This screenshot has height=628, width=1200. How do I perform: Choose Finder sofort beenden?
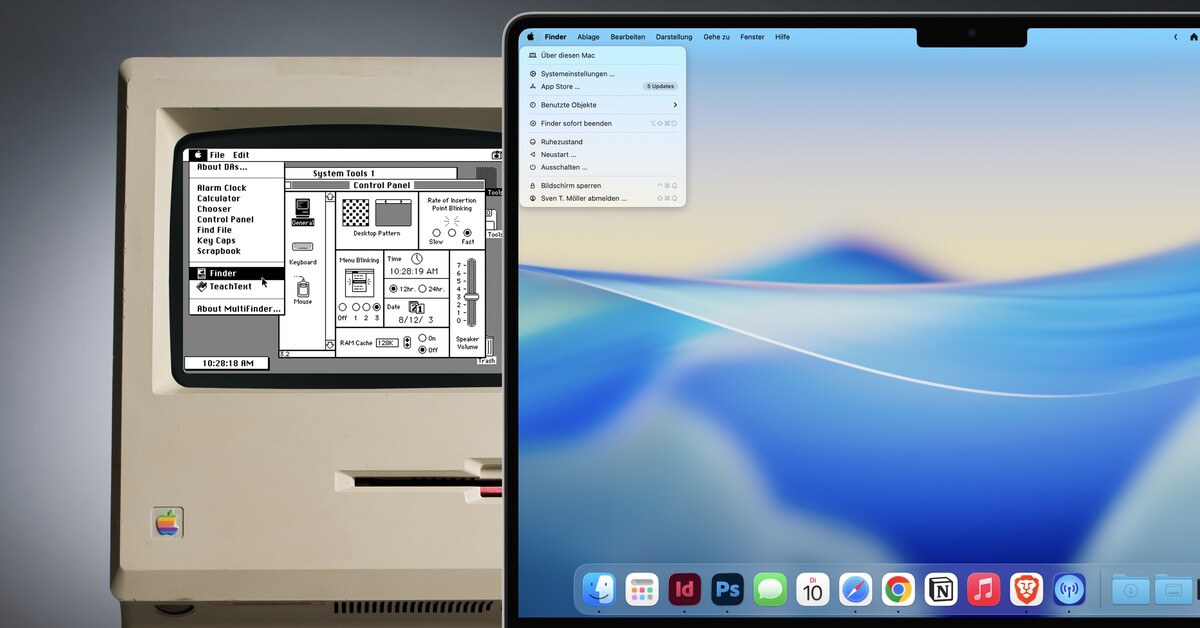603,123
